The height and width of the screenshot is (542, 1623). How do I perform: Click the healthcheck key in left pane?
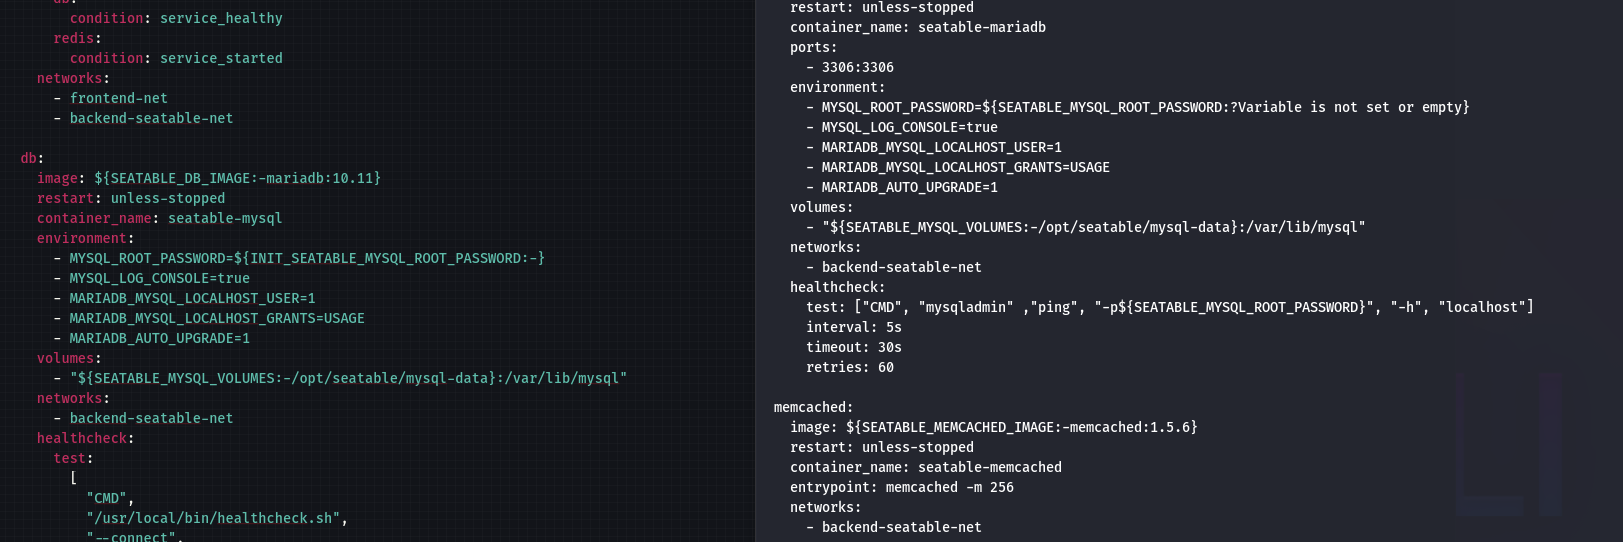coord(85,438)
